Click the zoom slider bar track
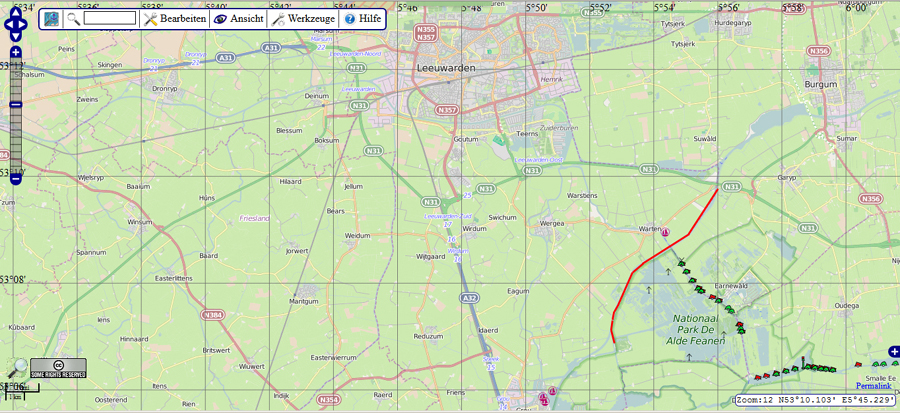Image resolution: width=900 pixels, height=413 pixels. pos(16,140)
